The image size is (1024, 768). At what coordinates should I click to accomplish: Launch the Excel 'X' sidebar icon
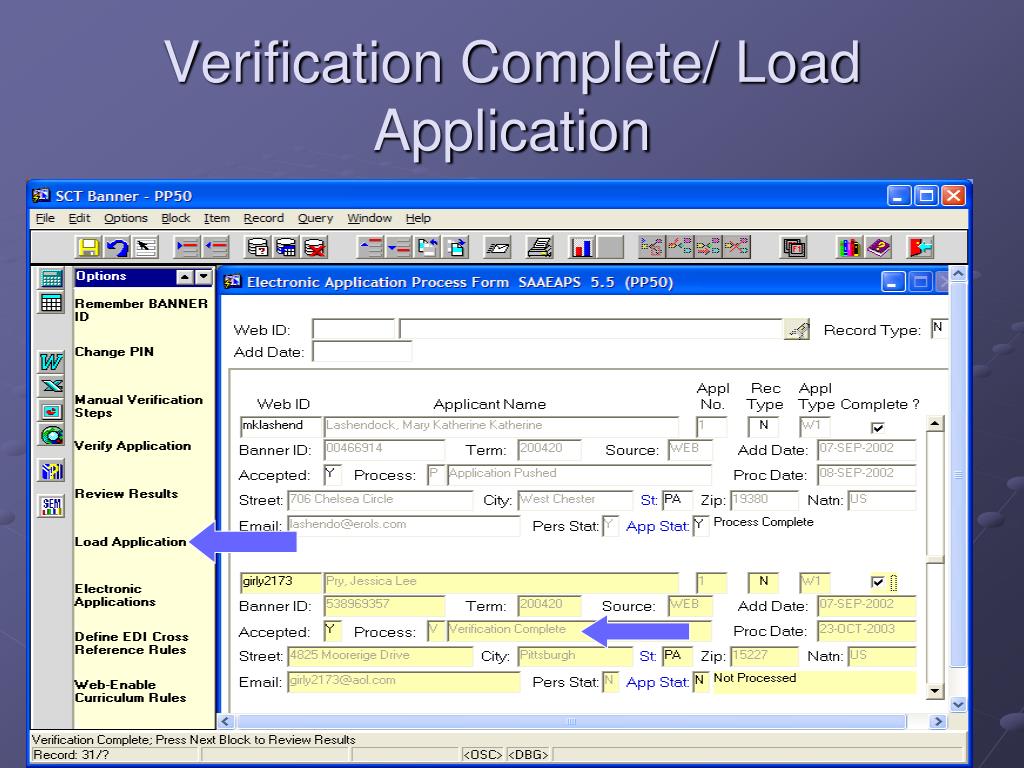coord(52,386)
